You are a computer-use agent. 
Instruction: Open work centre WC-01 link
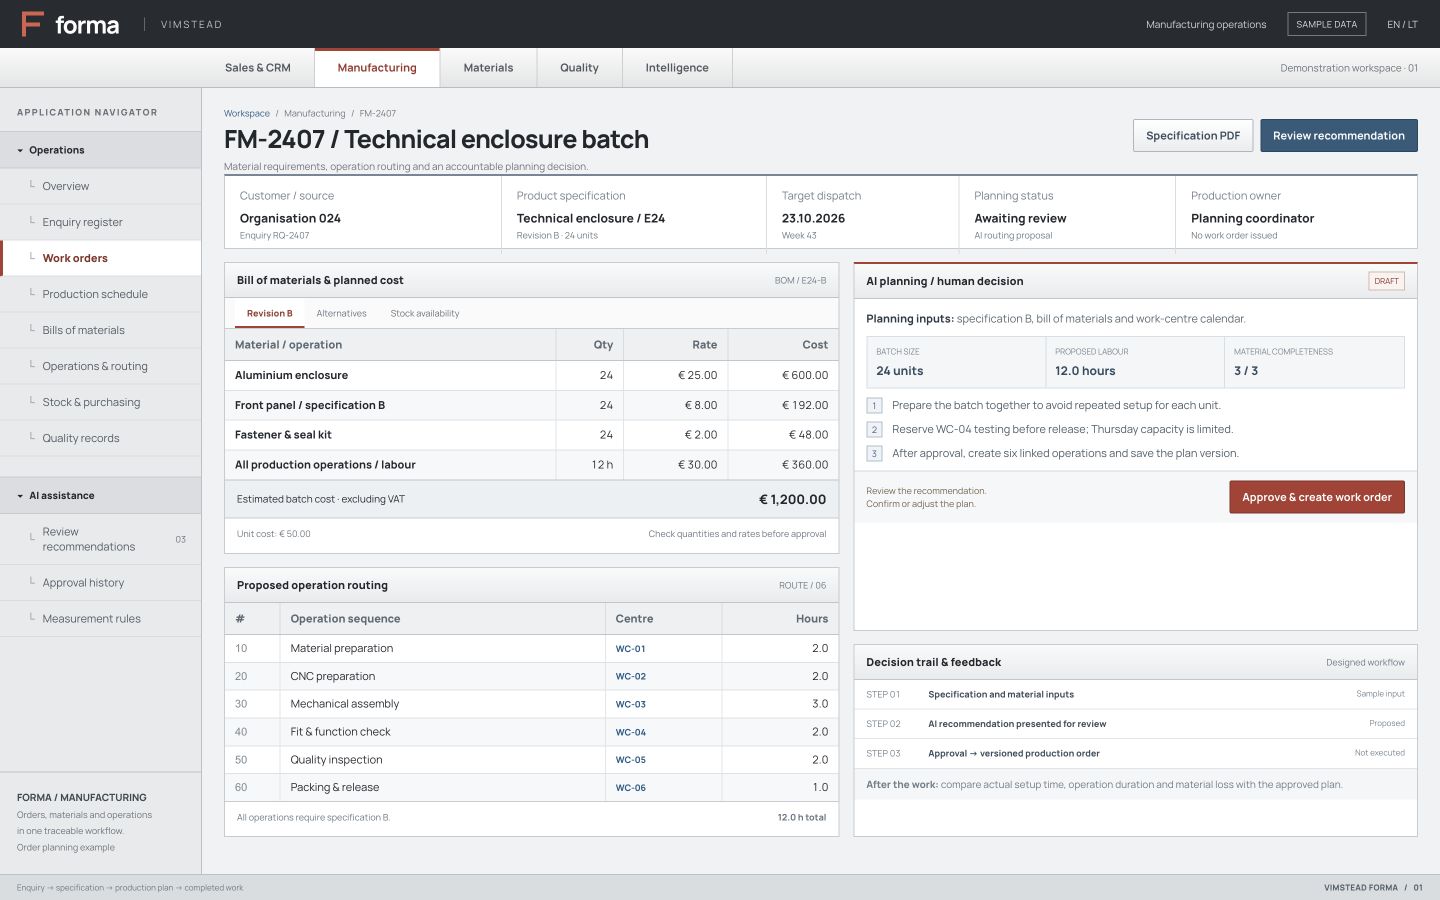click(631, 649)
